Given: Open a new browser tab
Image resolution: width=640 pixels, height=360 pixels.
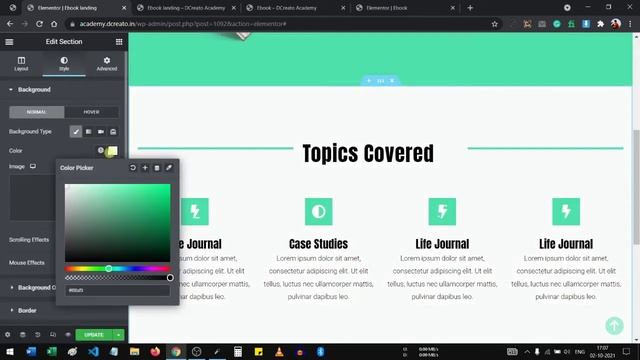Looking at the screenshot, I should point(470,8).
